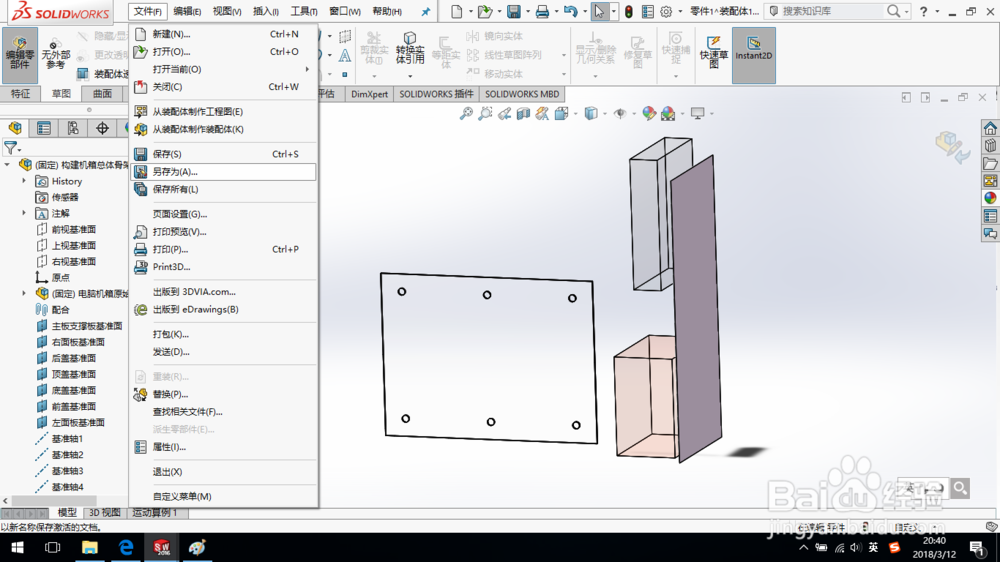This screenshot has height=562, width=1000.
Task: Click the Undo arrow icon
Action: pos(571,11)
